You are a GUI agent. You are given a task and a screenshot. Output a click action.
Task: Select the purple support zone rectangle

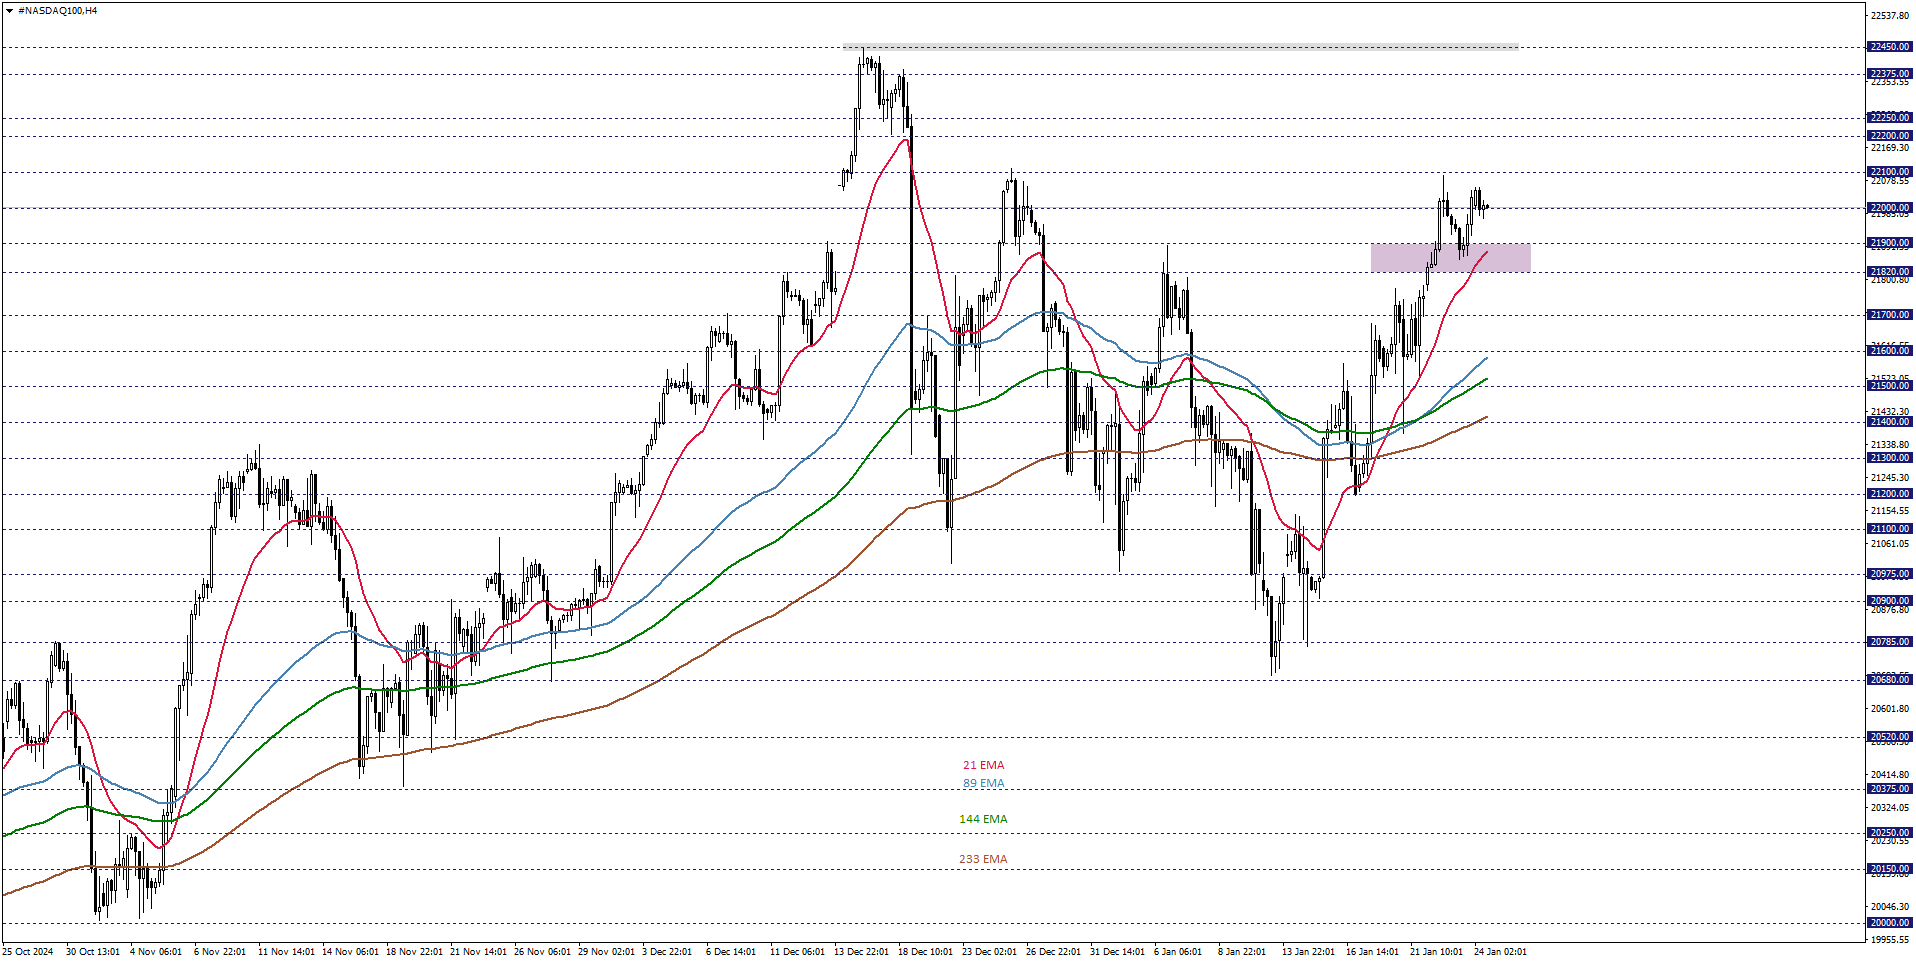coord(1450,257)
